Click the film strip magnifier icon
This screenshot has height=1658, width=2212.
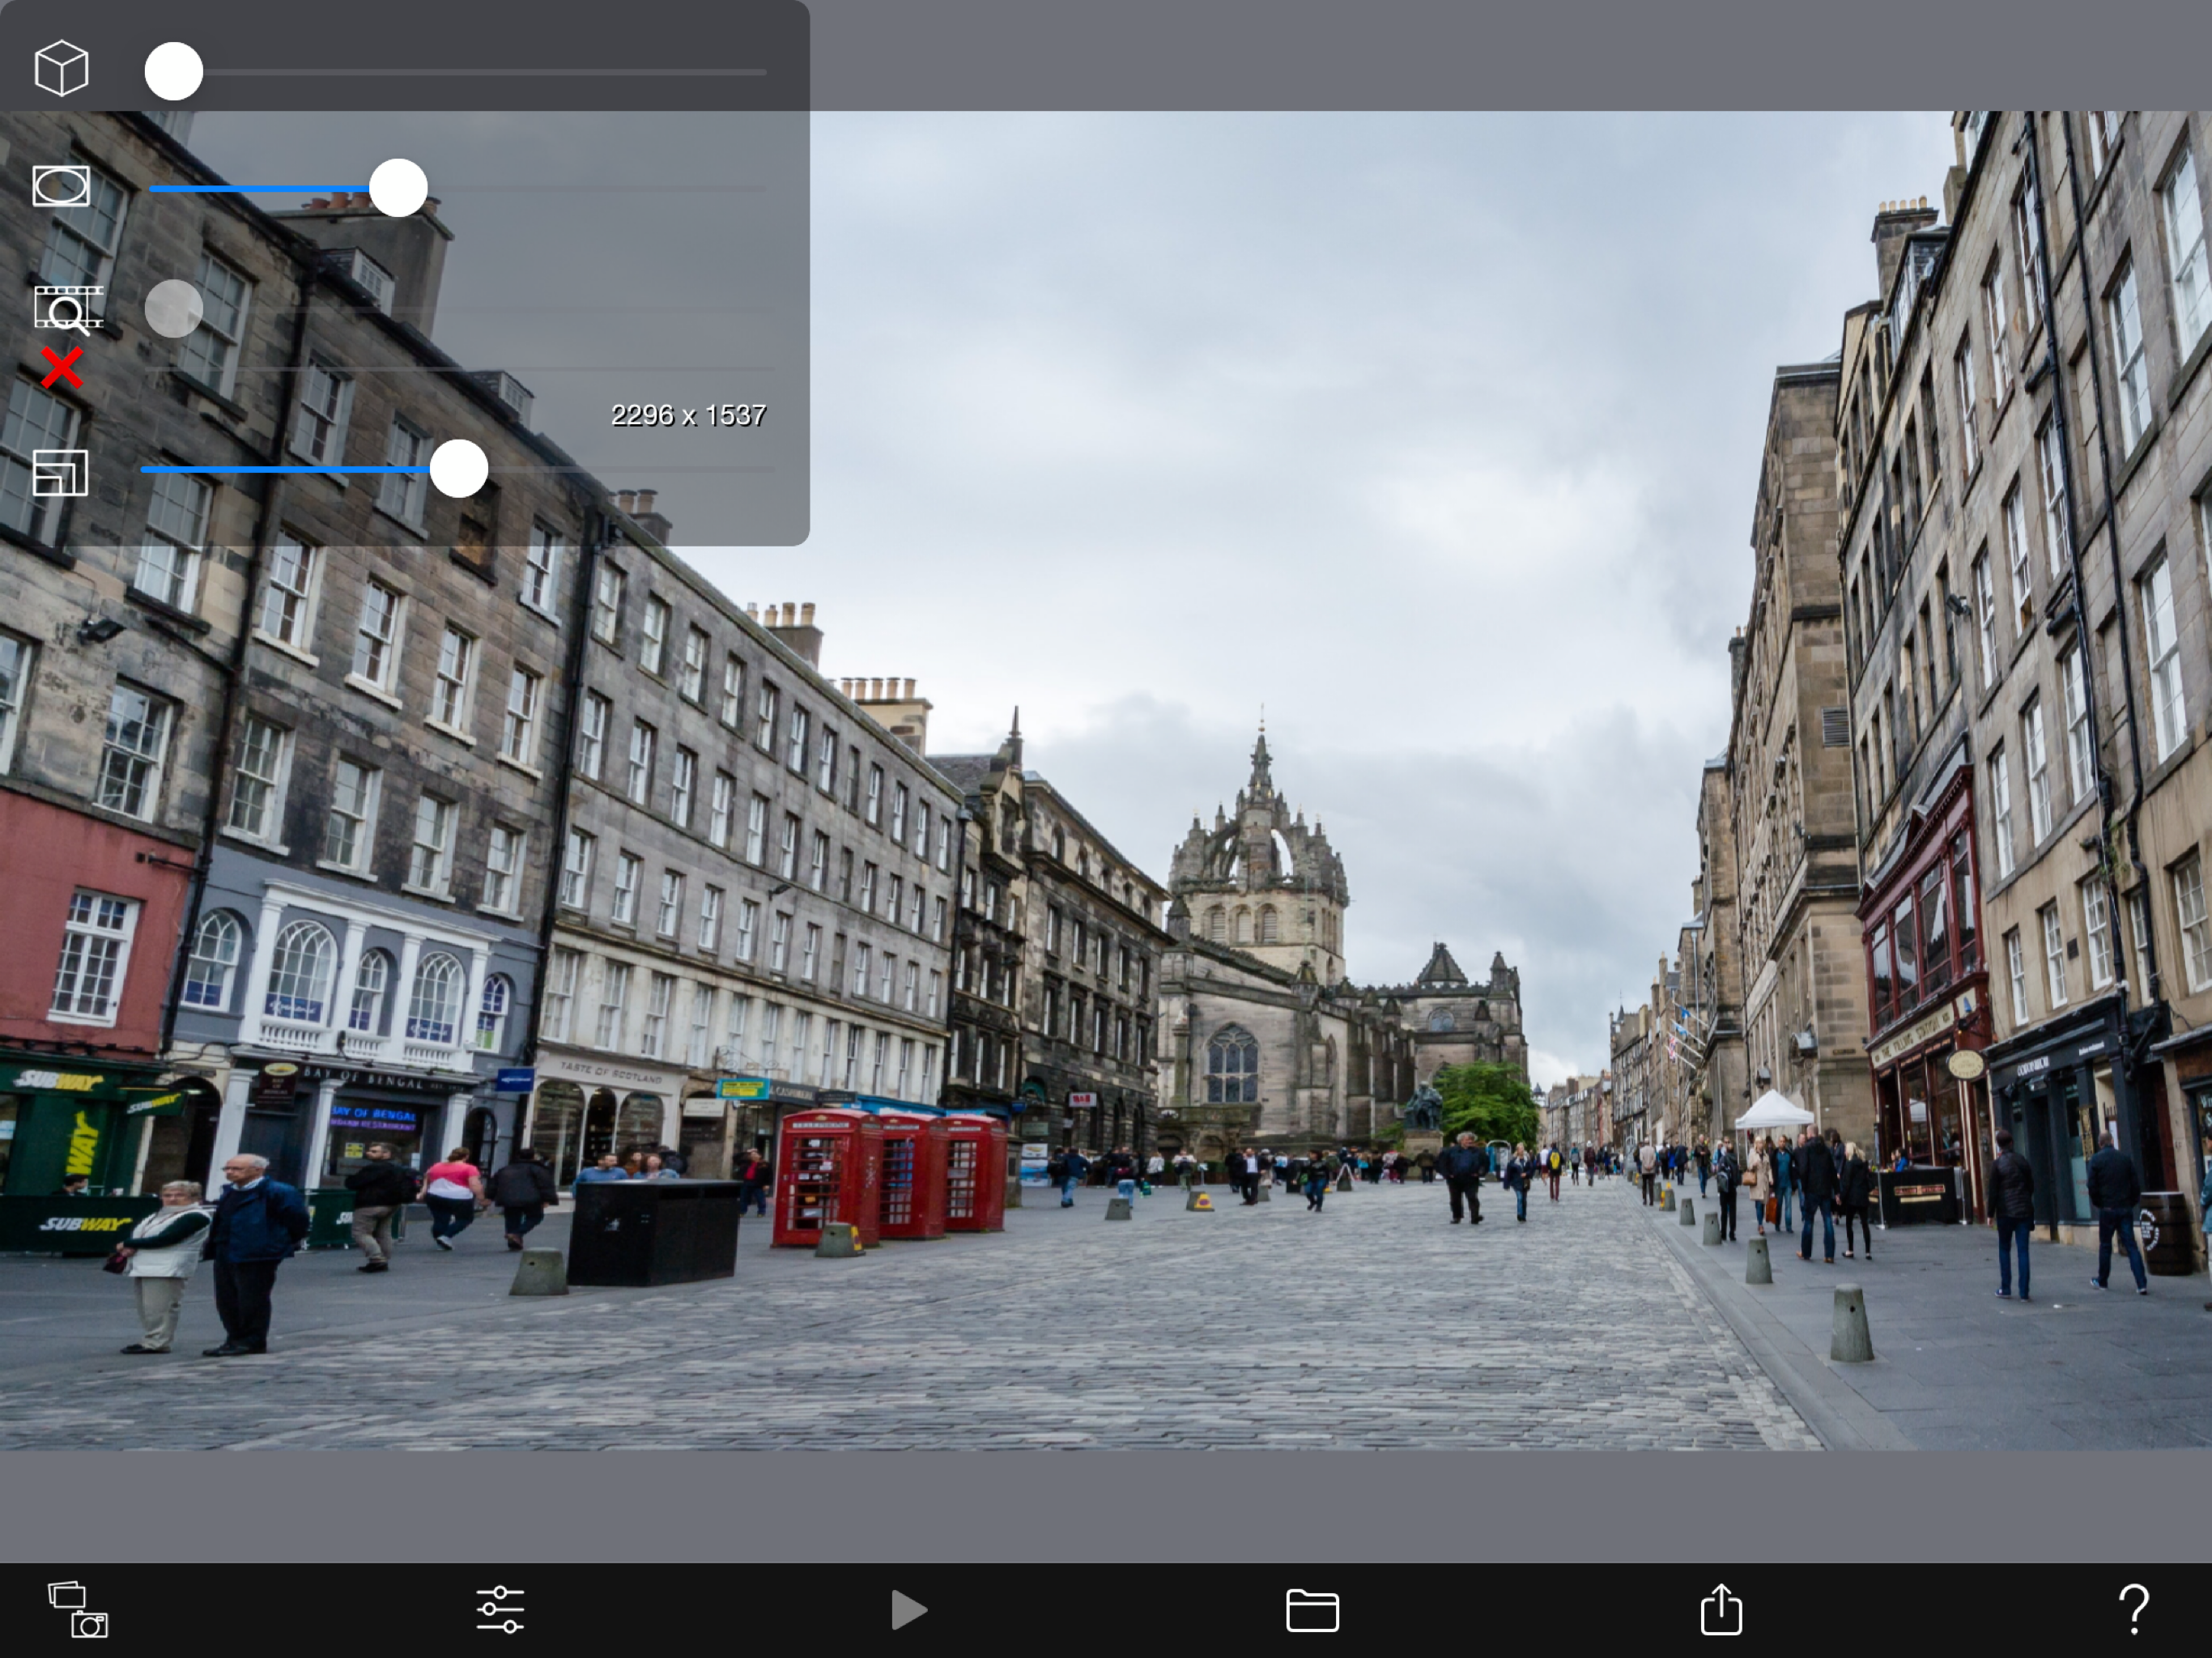[x=67, y=309]
